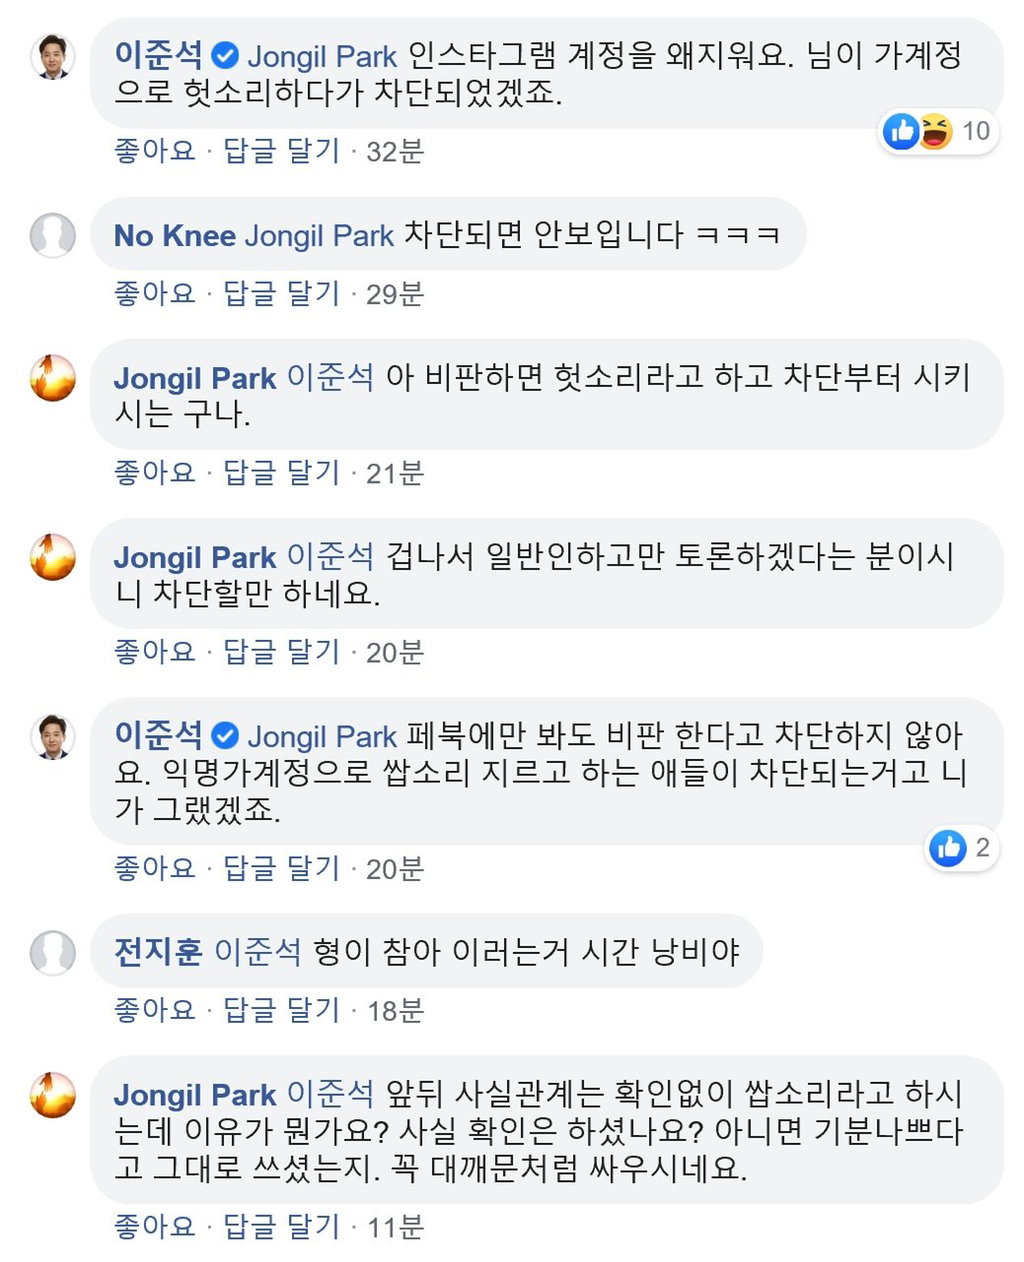The image size is (1024, 1262).
Task: Click the laughing emoji reaction on the first comment
Action: click(935, 131)
